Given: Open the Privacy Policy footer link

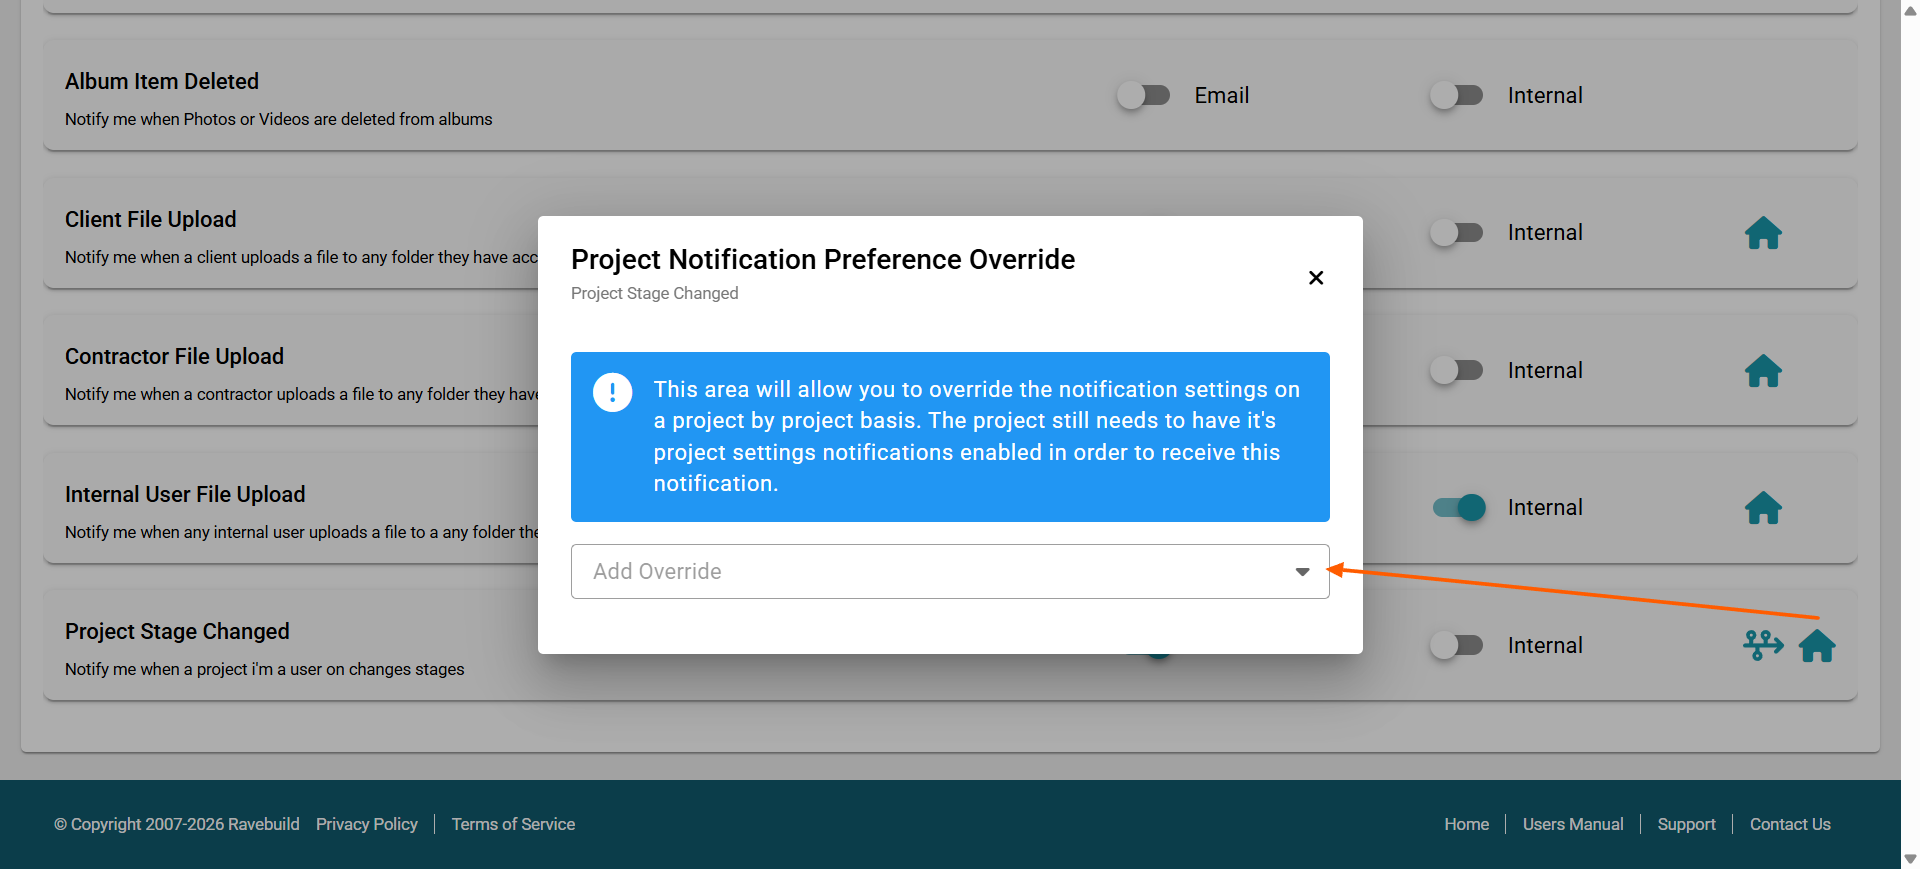Looking at the screenshot, I should pos(367,824).
